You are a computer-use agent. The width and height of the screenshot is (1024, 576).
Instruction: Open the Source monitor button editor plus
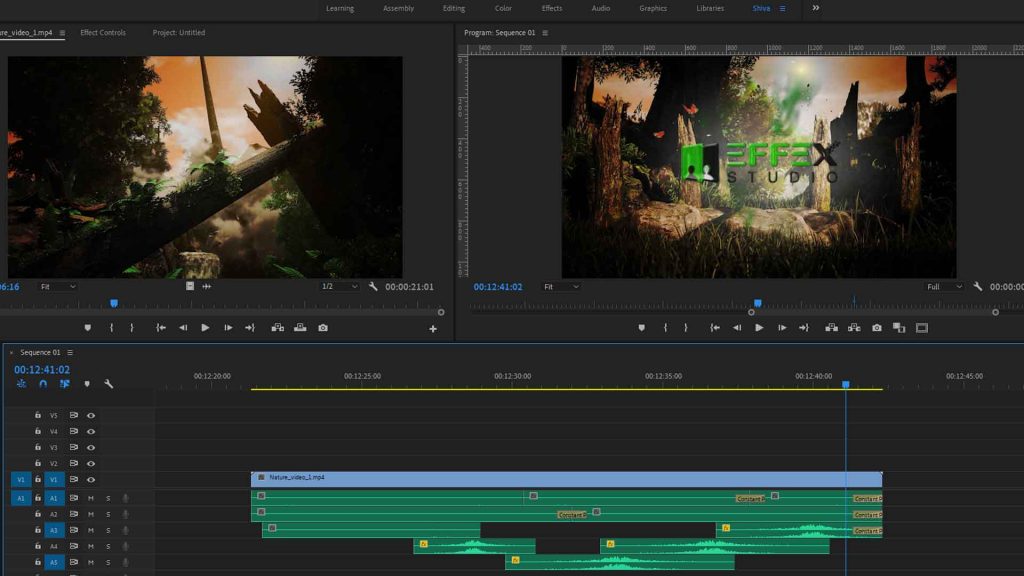tap(433, 328)
